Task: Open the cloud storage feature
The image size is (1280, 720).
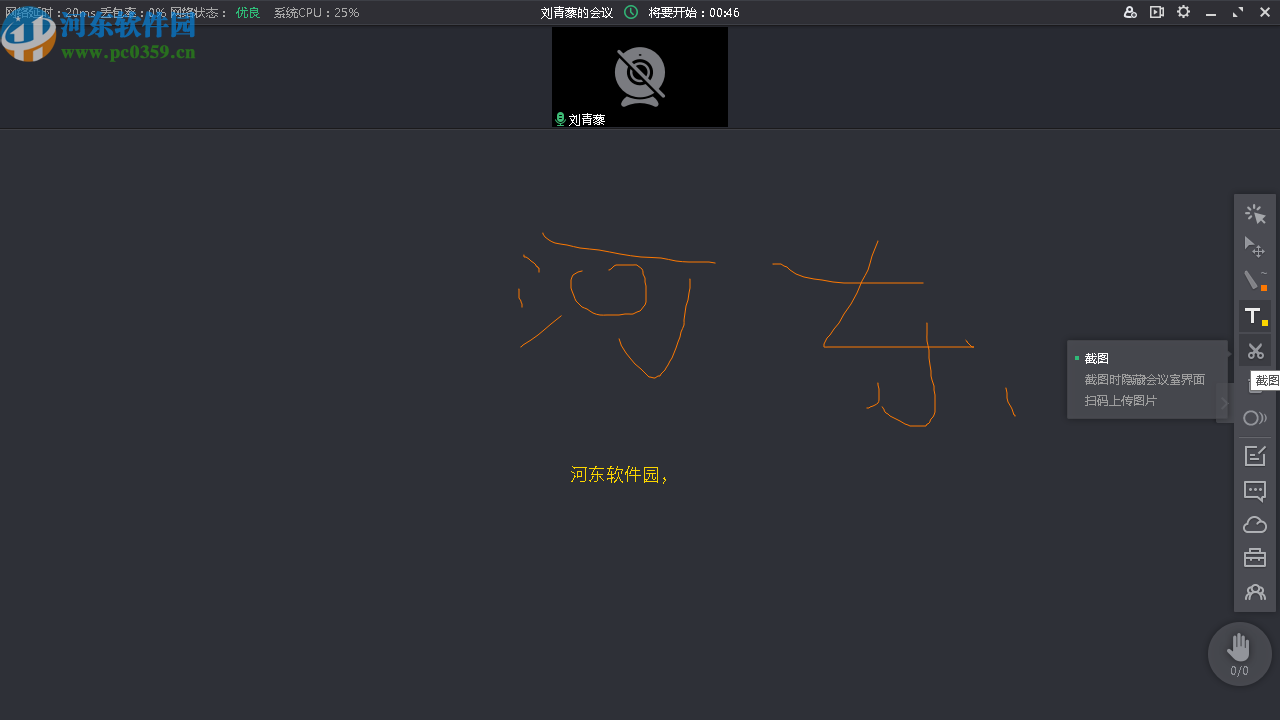Action: pyautogui.click(x=1255, y=524)
